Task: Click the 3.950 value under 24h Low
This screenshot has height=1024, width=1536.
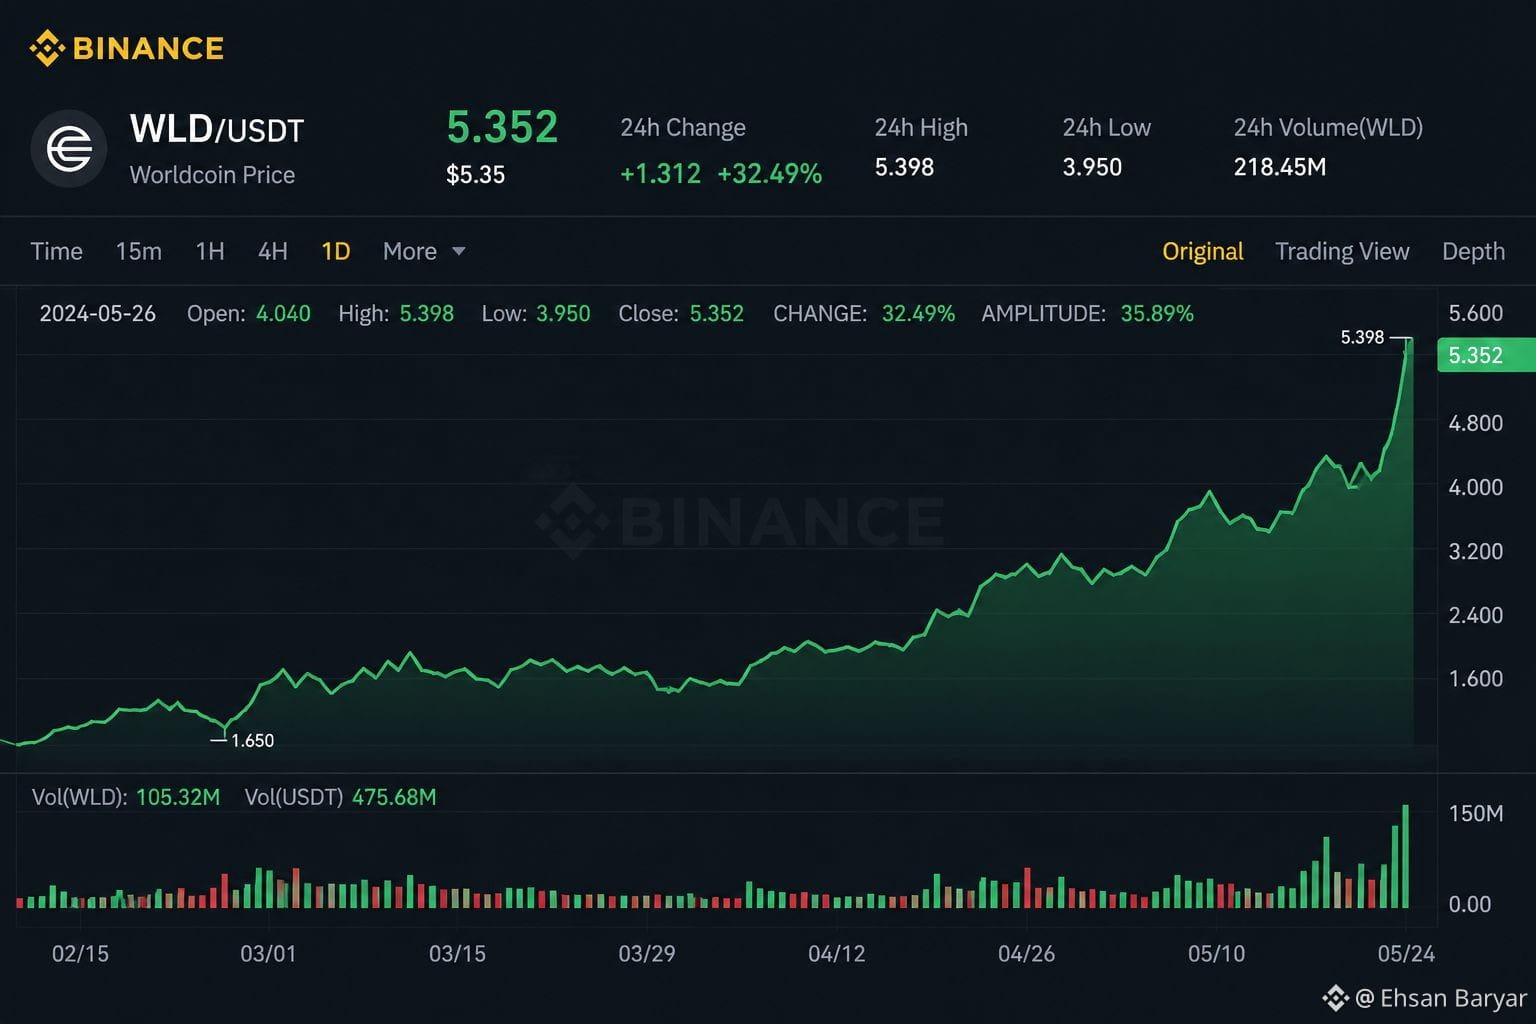Action: coord(1092,167)
